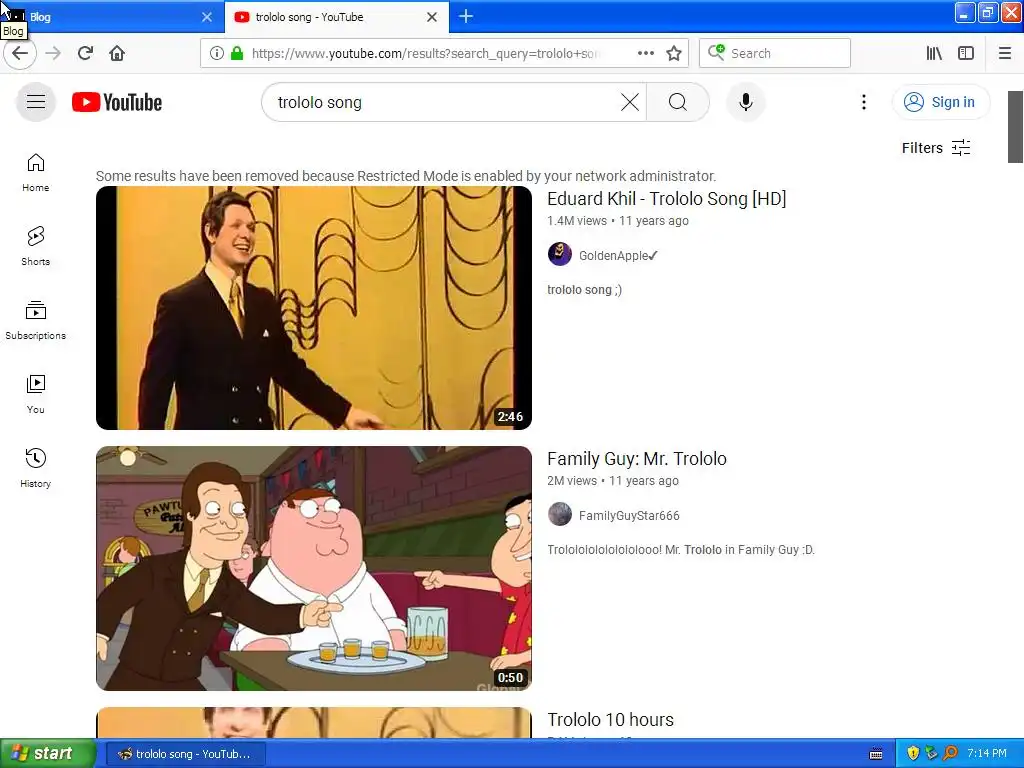The width and height of the screenshot is (1024, 768).
Task: Click the Firefox Search box
Action: point(775,53)
